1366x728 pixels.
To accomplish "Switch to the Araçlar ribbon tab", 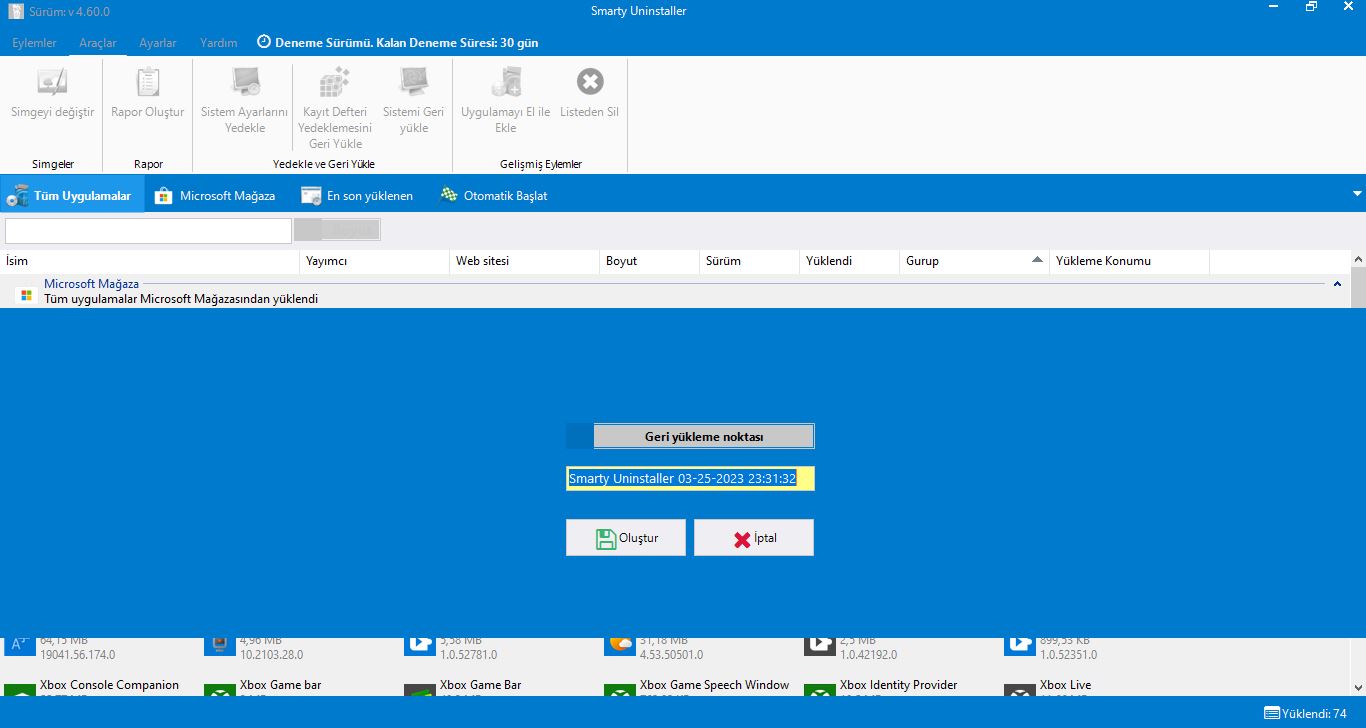I will click(98, 43).
